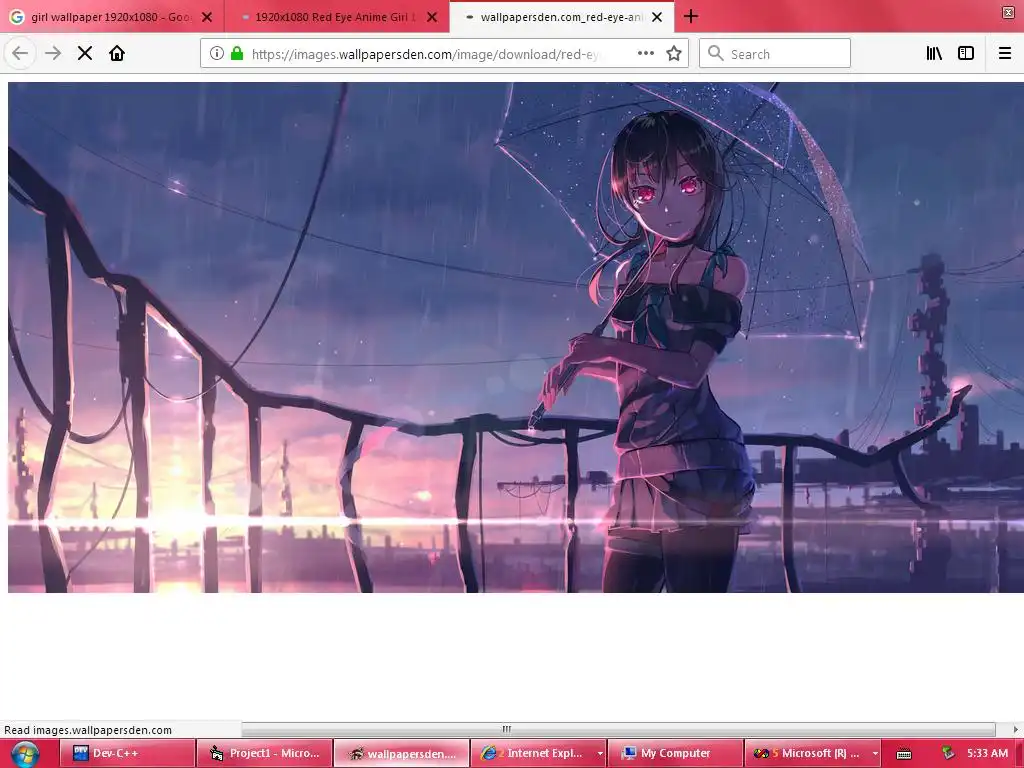Show site information icon in address bar
This screenshot has width=1024, height=768.
217,54
